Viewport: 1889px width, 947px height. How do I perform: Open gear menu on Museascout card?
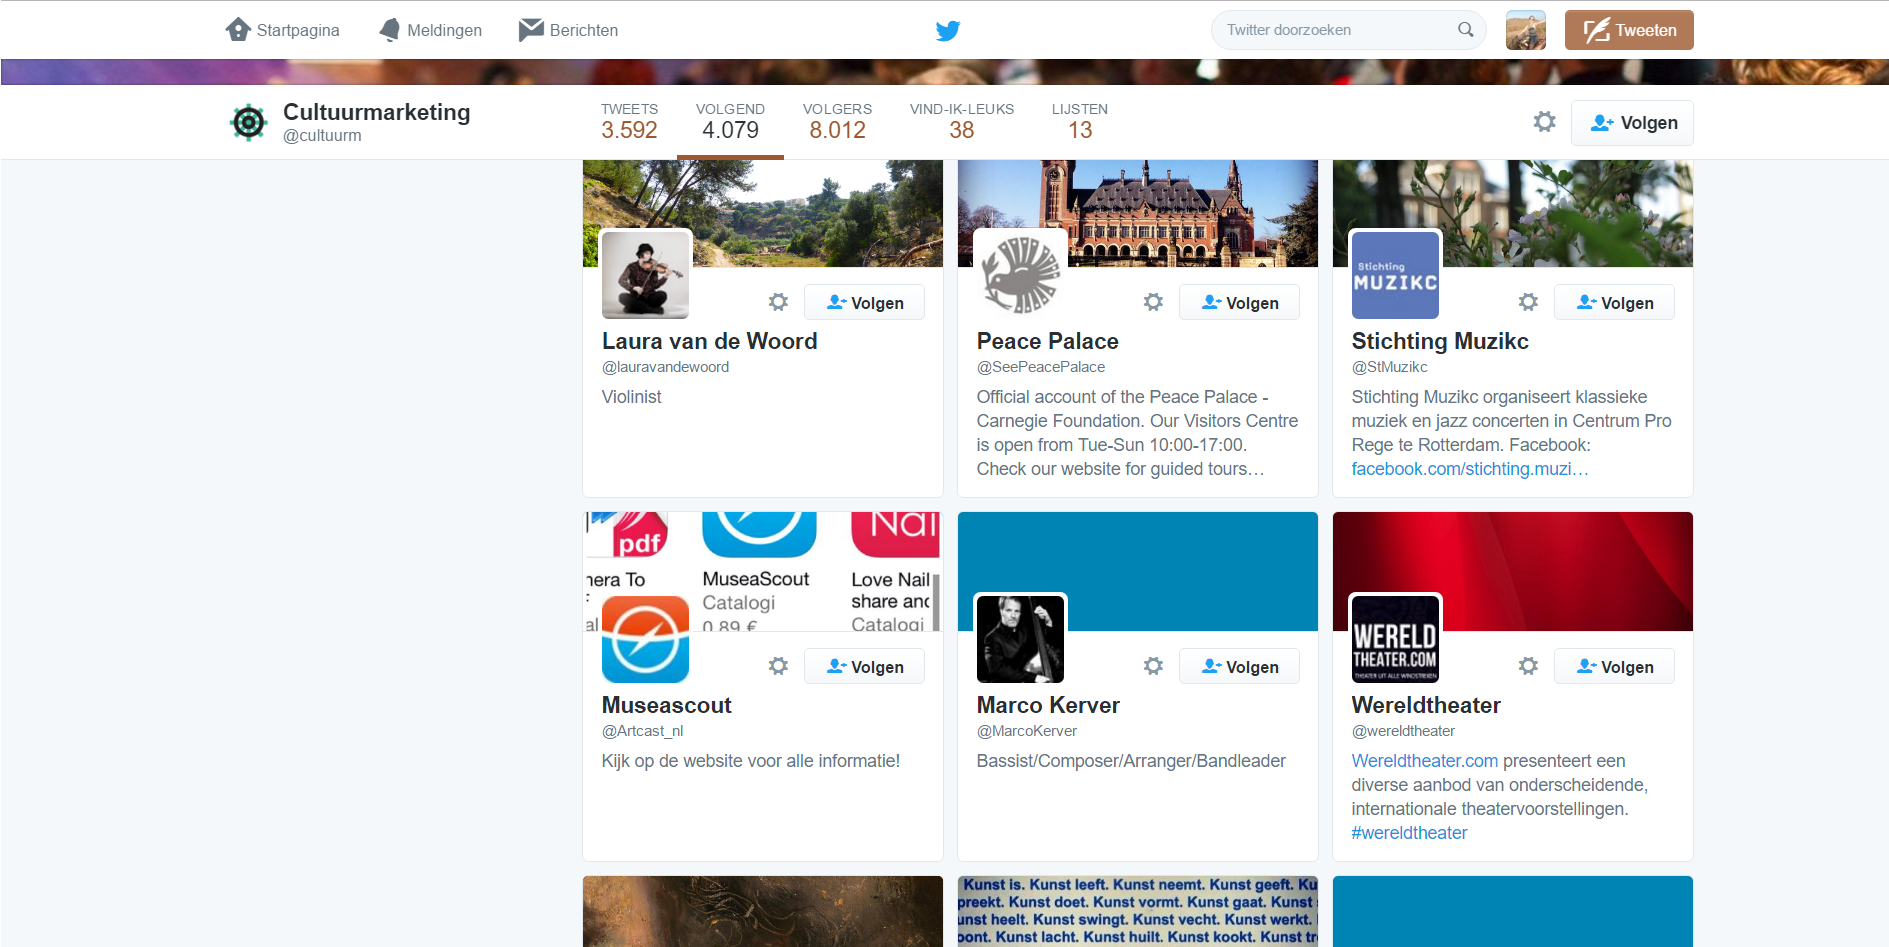tap(779, 666)
